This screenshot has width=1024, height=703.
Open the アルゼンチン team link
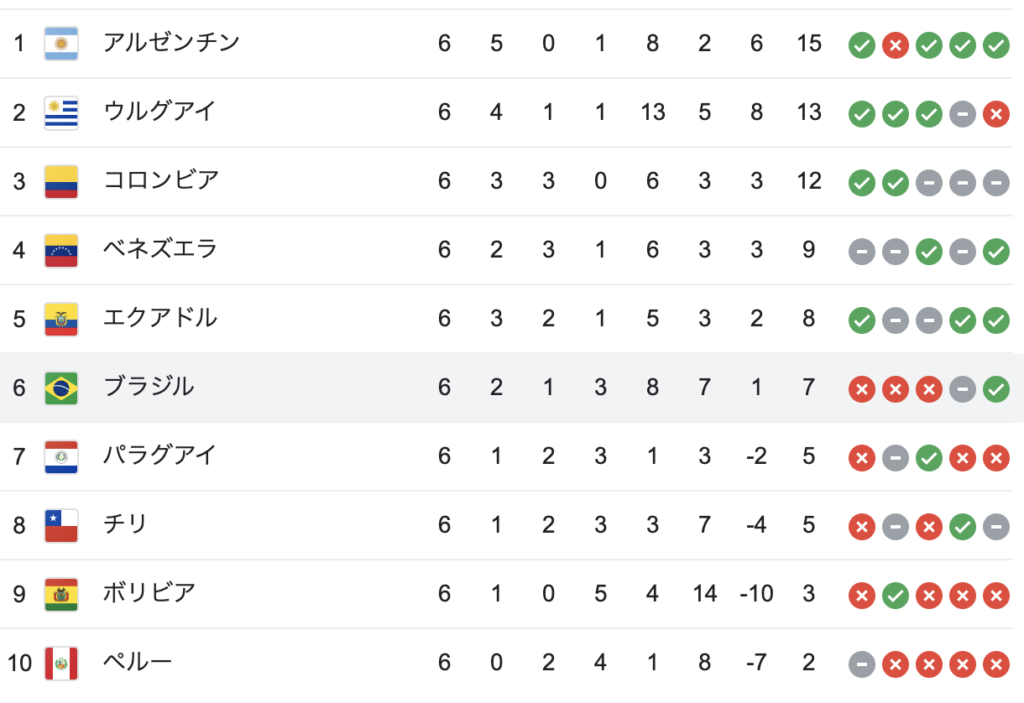[x=172, y=42]
